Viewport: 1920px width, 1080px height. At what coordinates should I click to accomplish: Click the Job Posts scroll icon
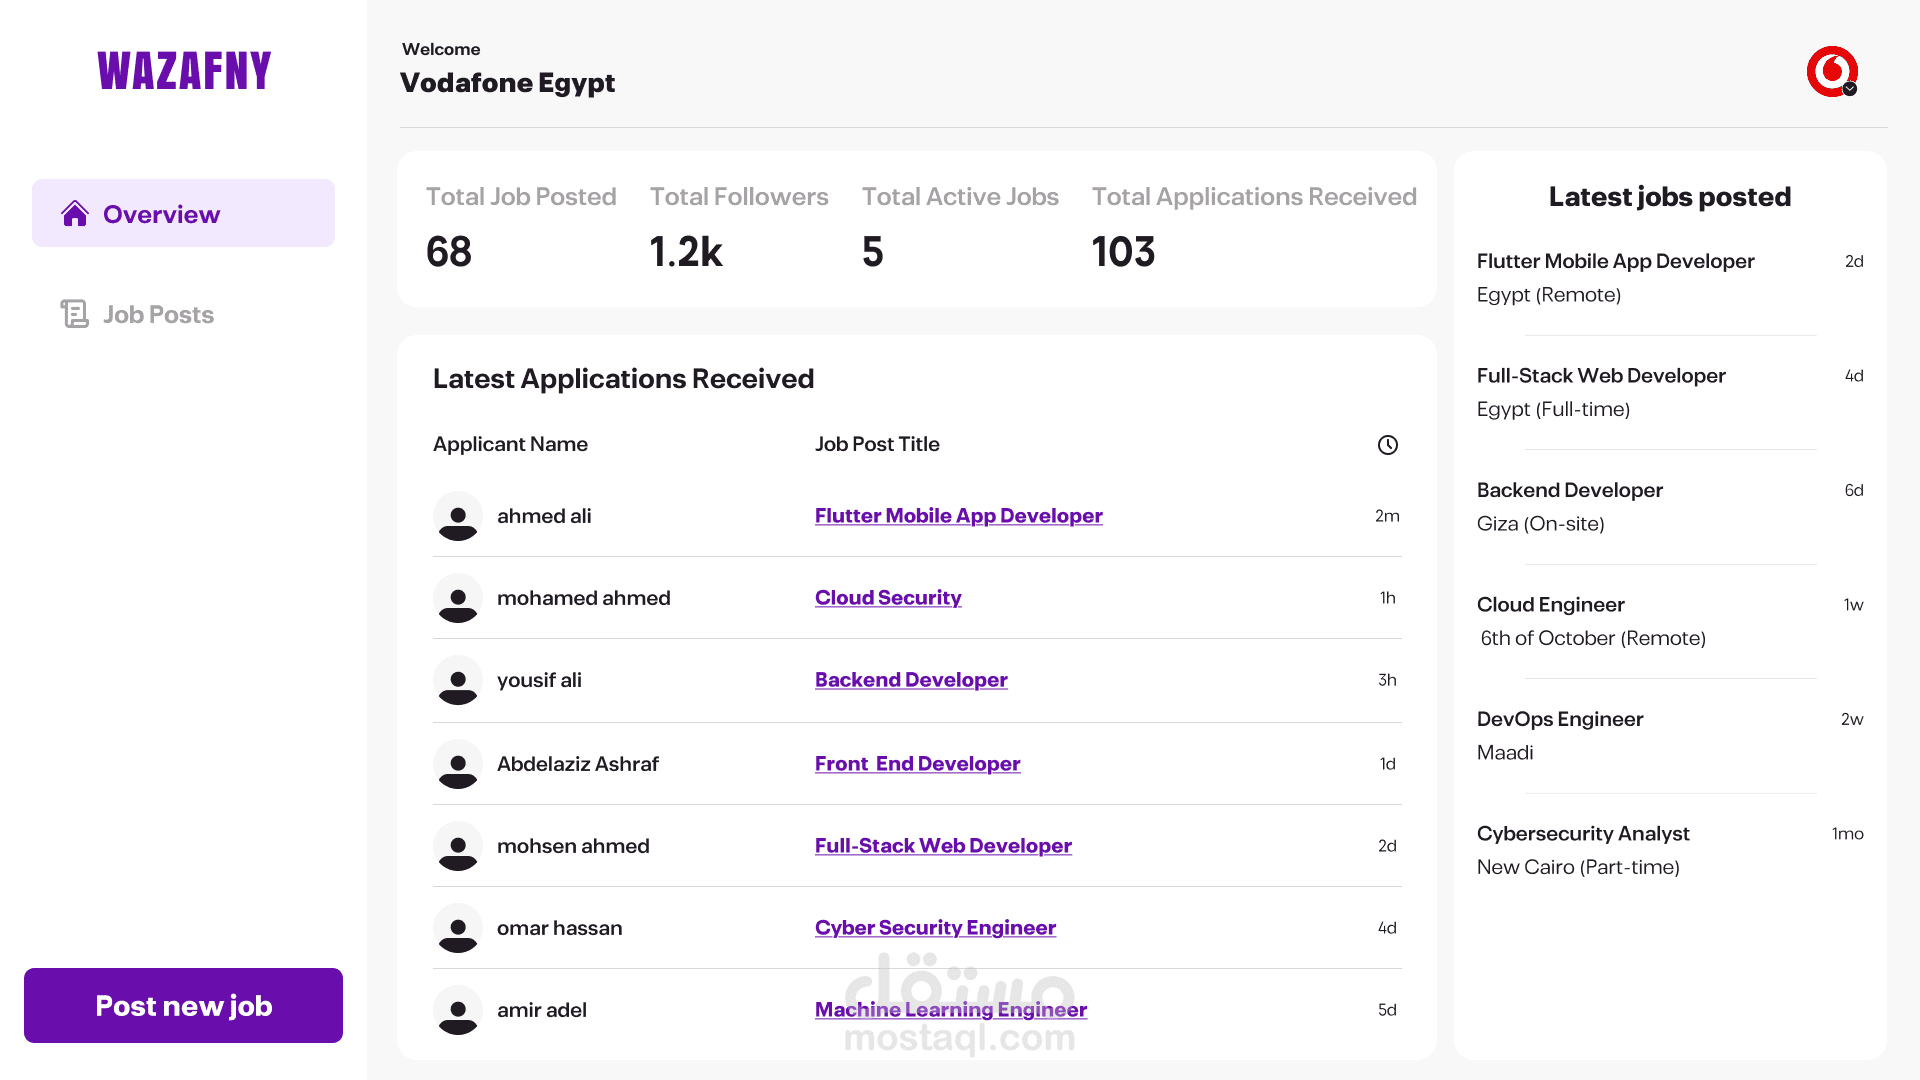click(75, 314)
